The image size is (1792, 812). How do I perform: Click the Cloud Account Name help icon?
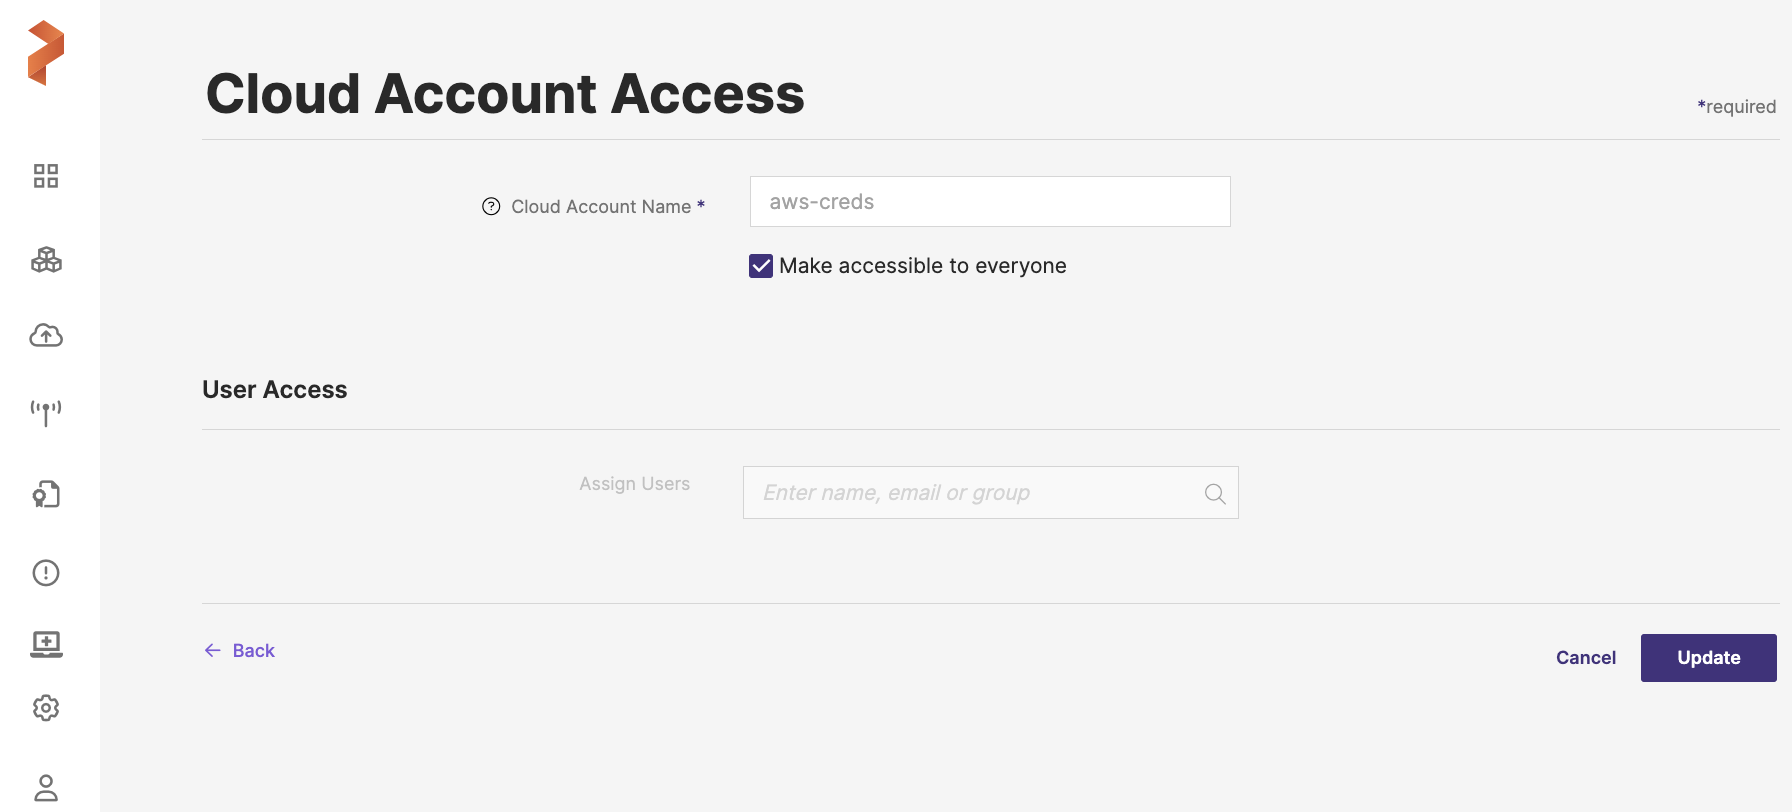pos(491,206)
